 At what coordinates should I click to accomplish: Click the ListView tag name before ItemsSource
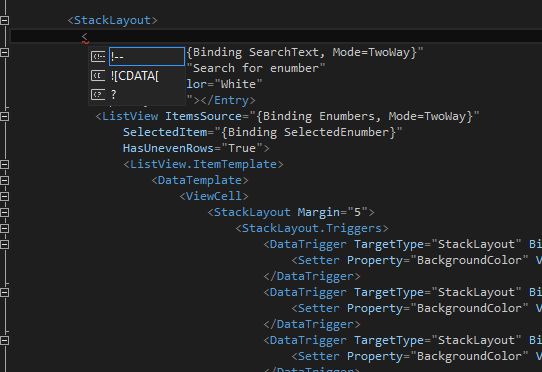[x=130, y=116]
